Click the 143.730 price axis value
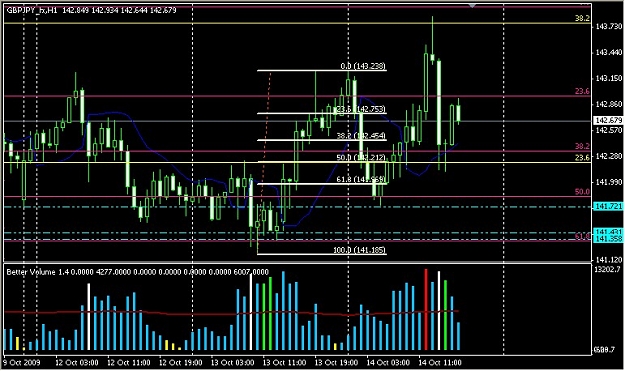 coord(609,26)
